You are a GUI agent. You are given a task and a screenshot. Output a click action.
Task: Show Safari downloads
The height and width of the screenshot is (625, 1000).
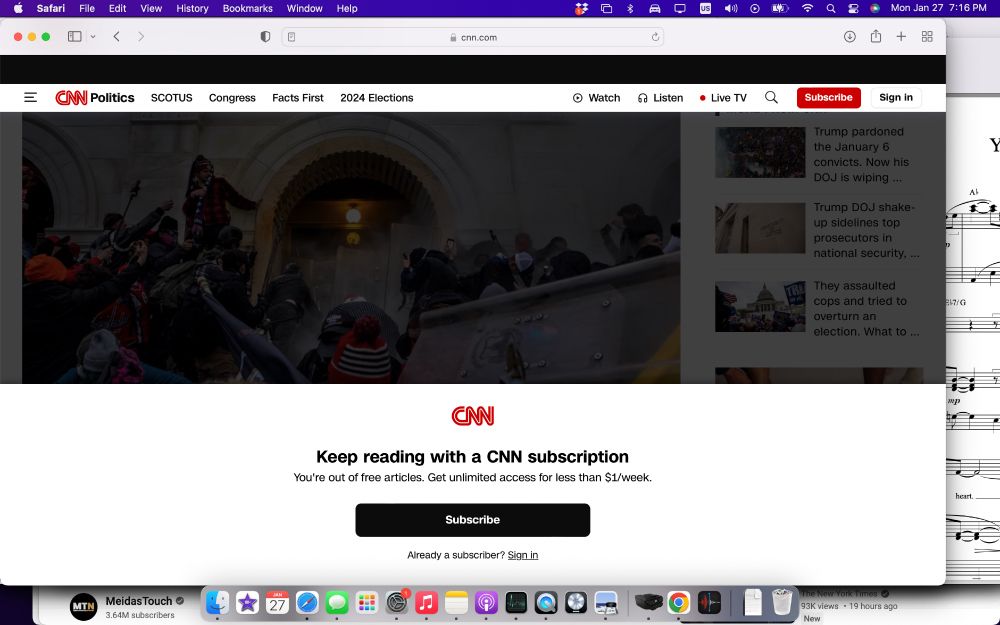849,36
